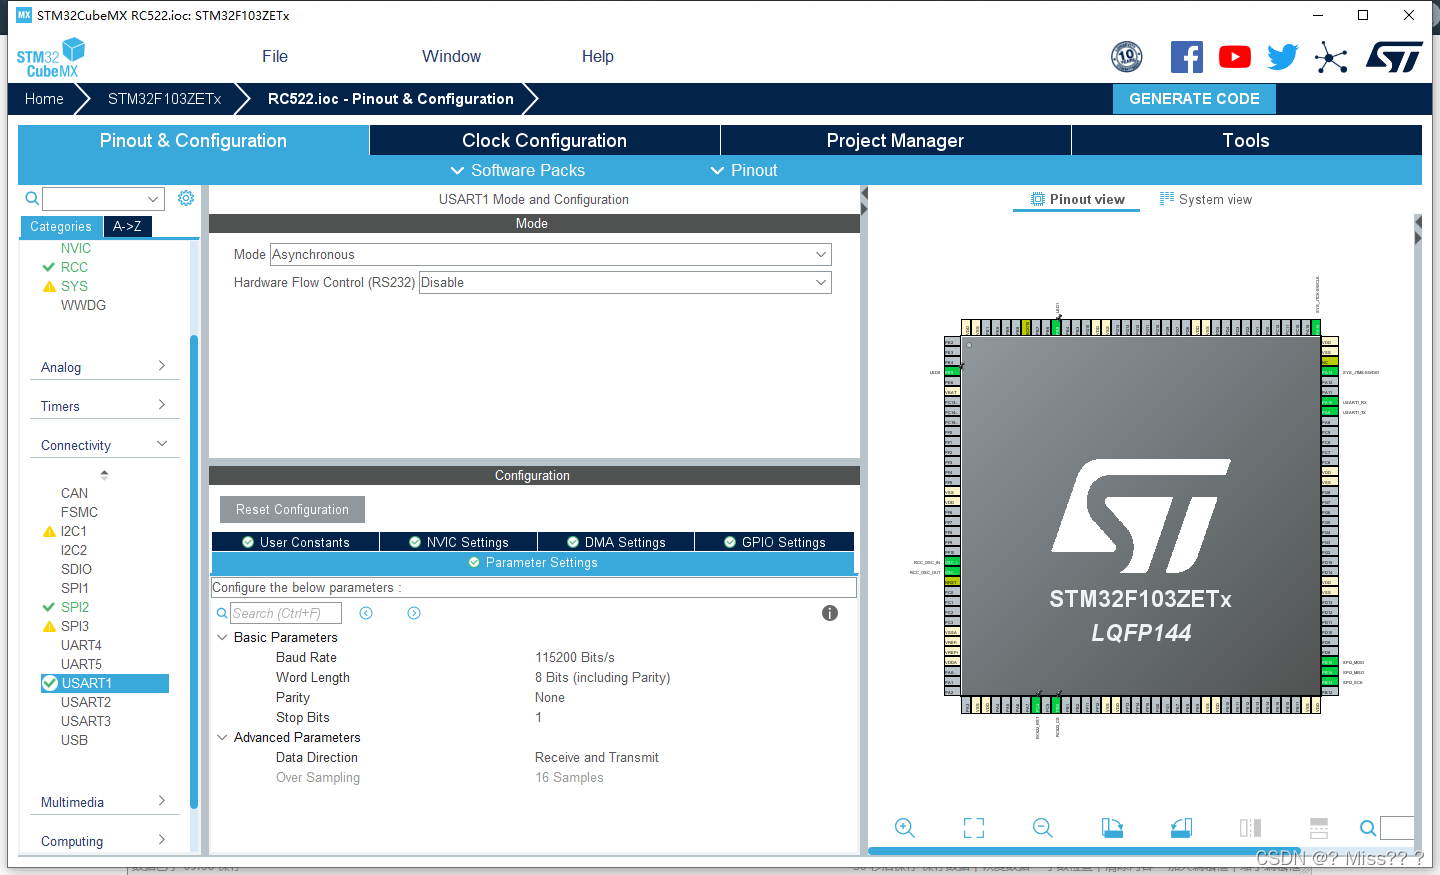The height and width of the screenshot is (875, 1440).
Task: Click the STM32CubeMX logo
Action: pyautogui.click(x=50, y=58)
